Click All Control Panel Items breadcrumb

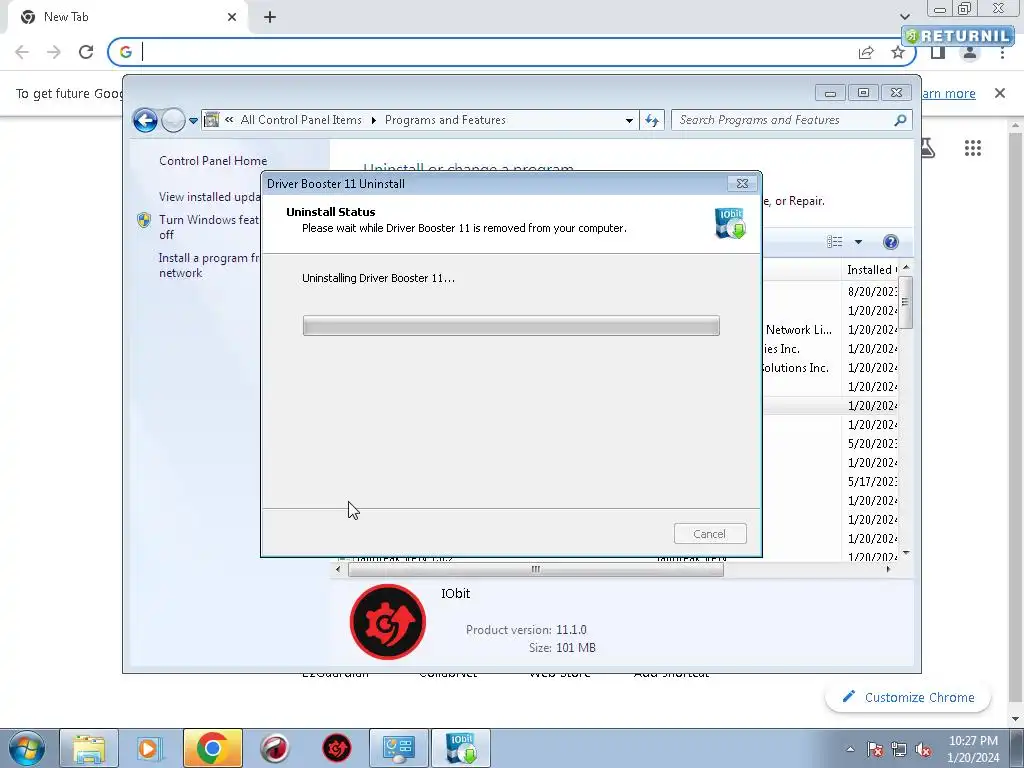(x=301, y=120)
